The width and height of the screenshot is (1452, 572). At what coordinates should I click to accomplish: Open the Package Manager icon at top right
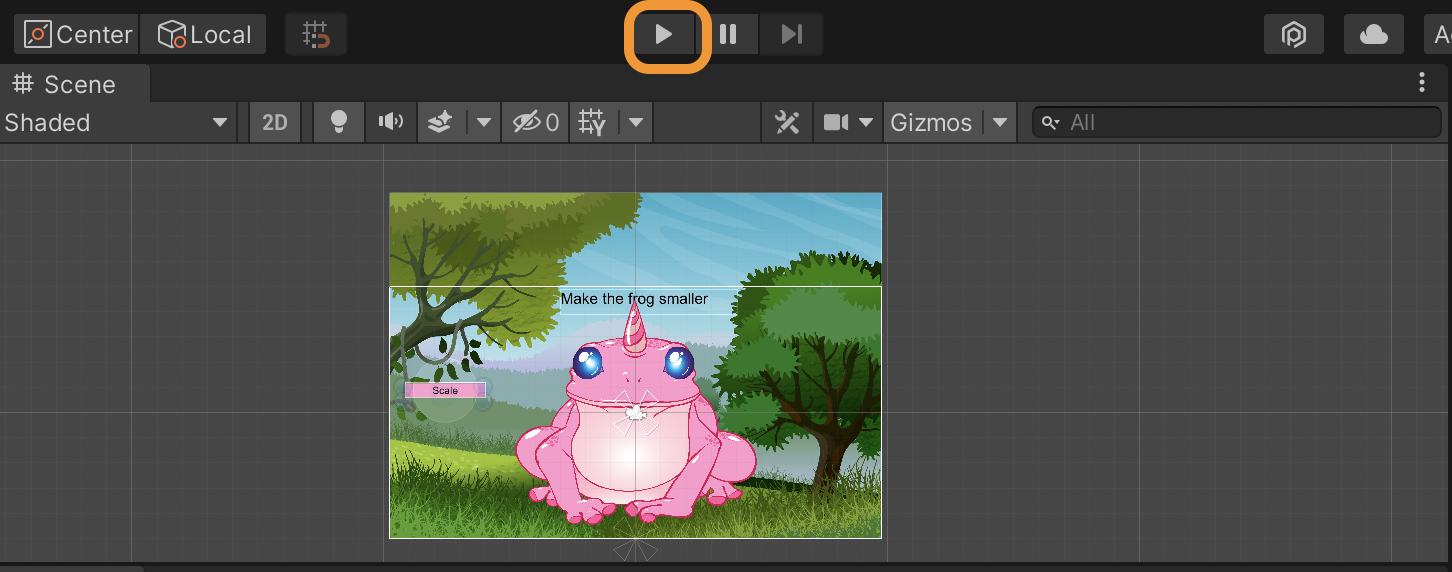pyautogui.click(x=1294, y=35)
